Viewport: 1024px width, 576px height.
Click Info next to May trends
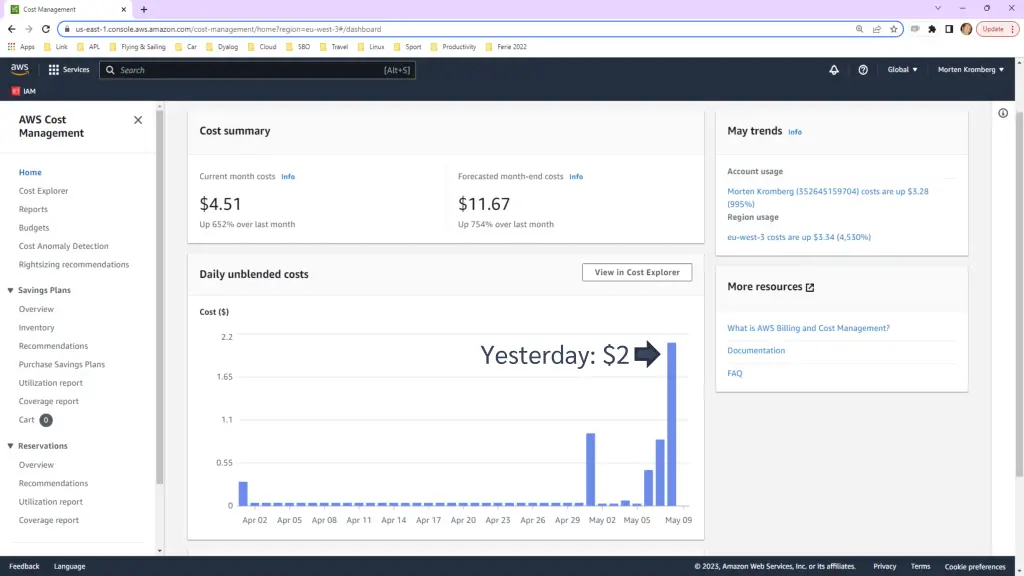click(795, 132)
